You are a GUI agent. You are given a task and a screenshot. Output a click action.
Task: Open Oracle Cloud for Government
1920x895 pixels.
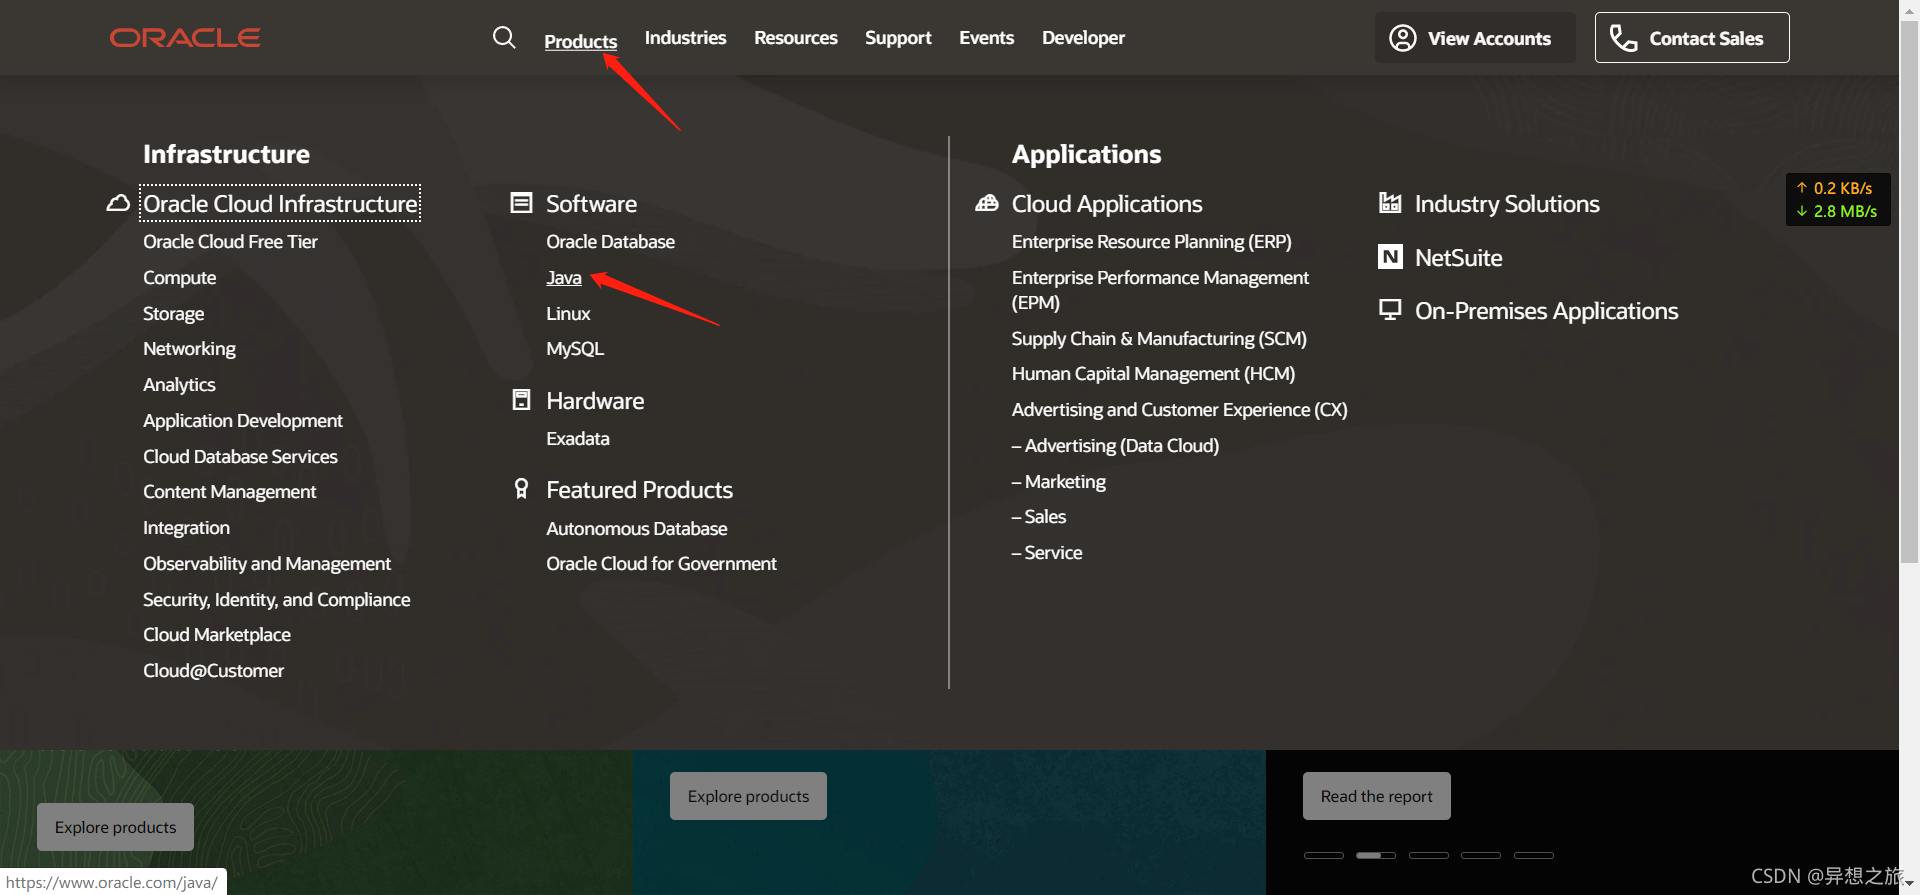coord(661,564)
